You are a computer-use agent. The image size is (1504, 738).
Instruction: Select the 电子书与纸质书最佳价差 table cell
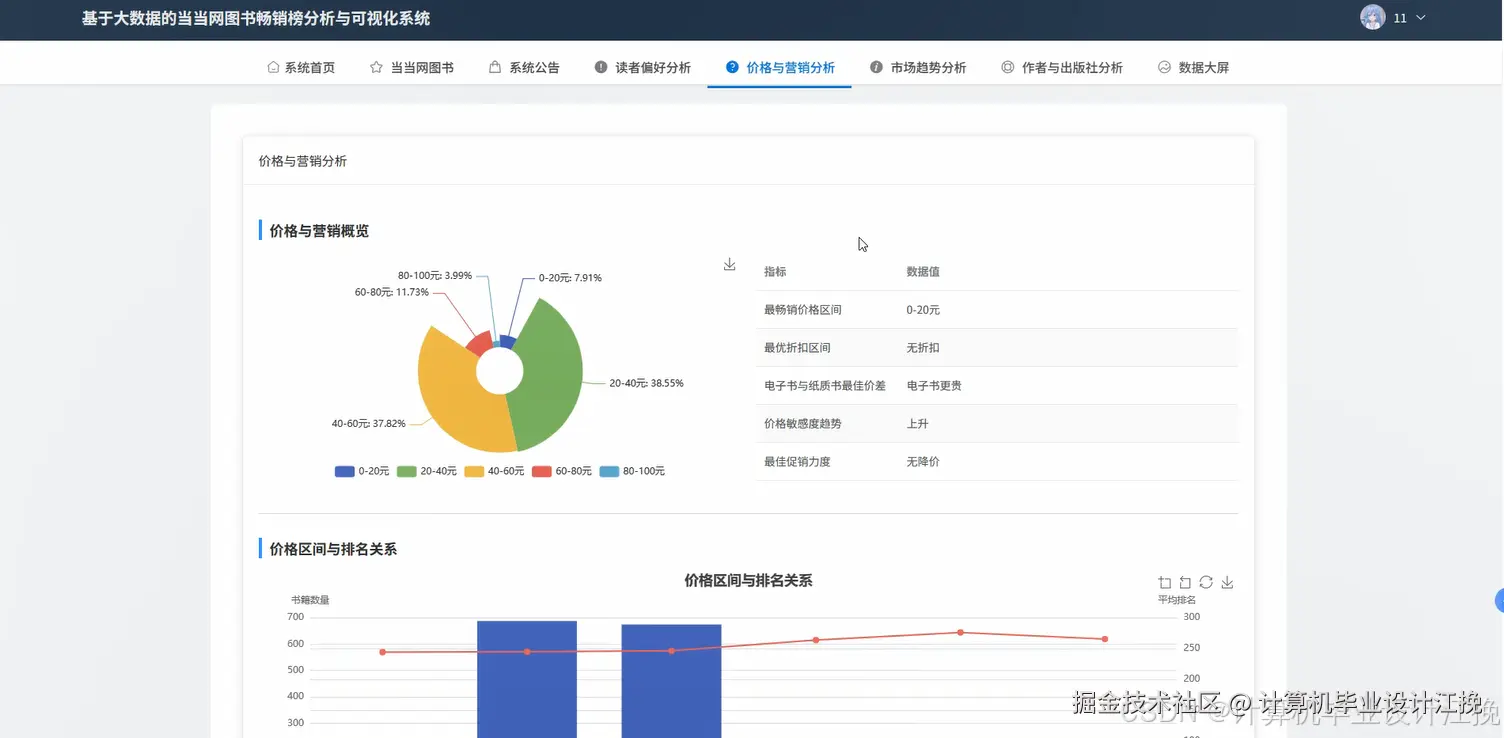pyautogui.click(x=825, y=386)
